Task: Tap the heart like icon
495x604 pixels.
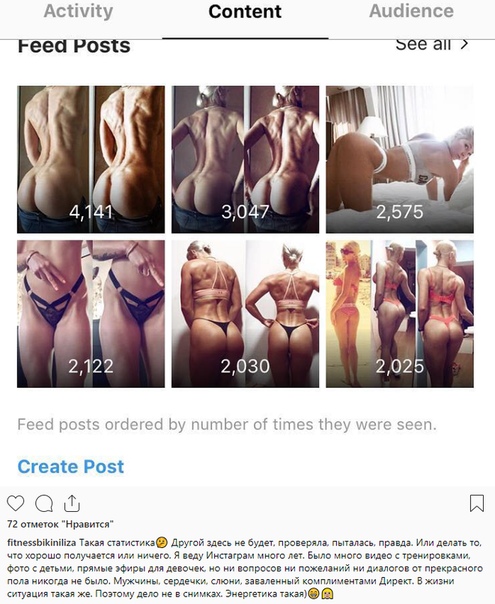Action: click(x=15, y=503)
